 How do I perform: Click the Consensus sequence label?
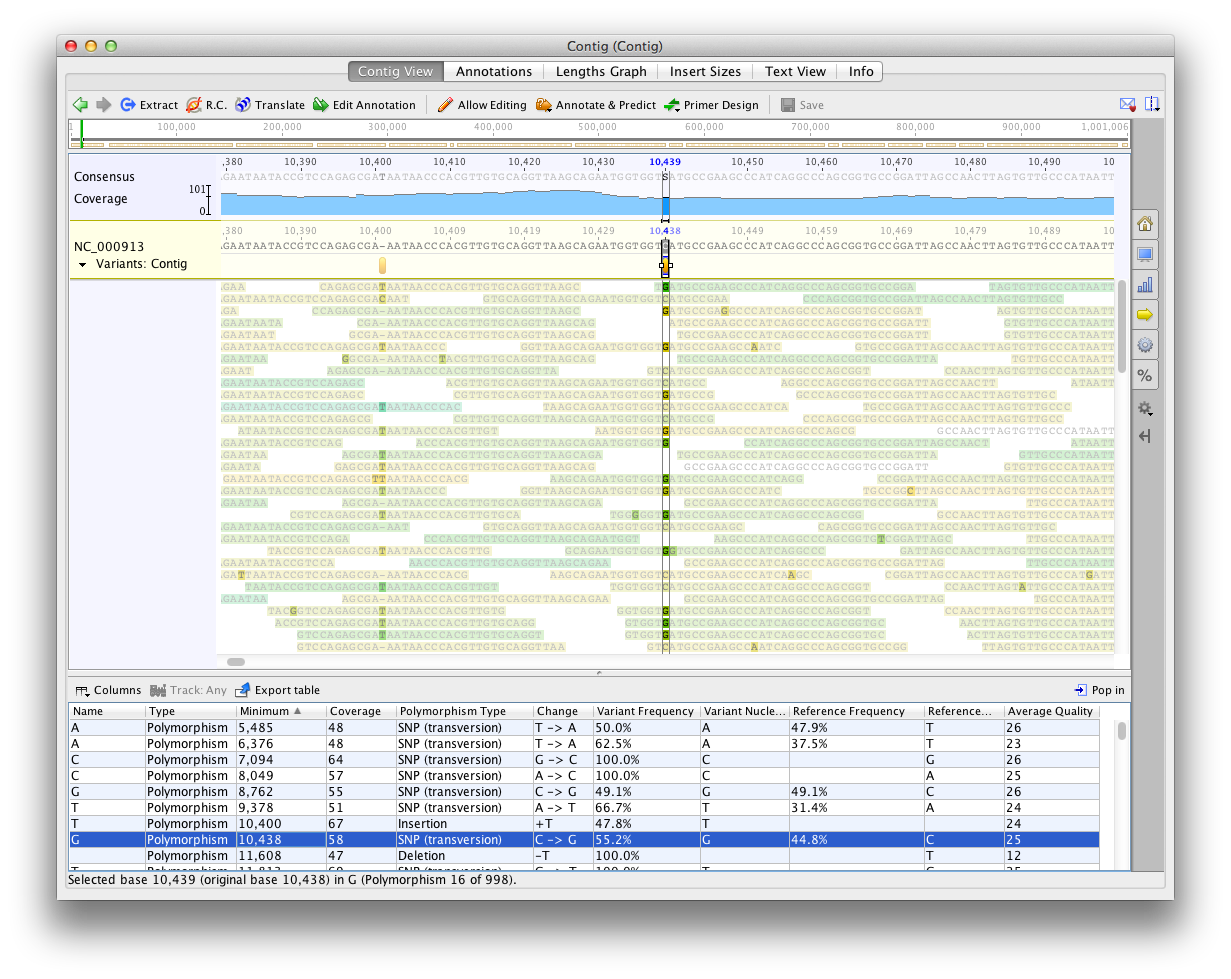pyautogui.click(x=104, y=177)
